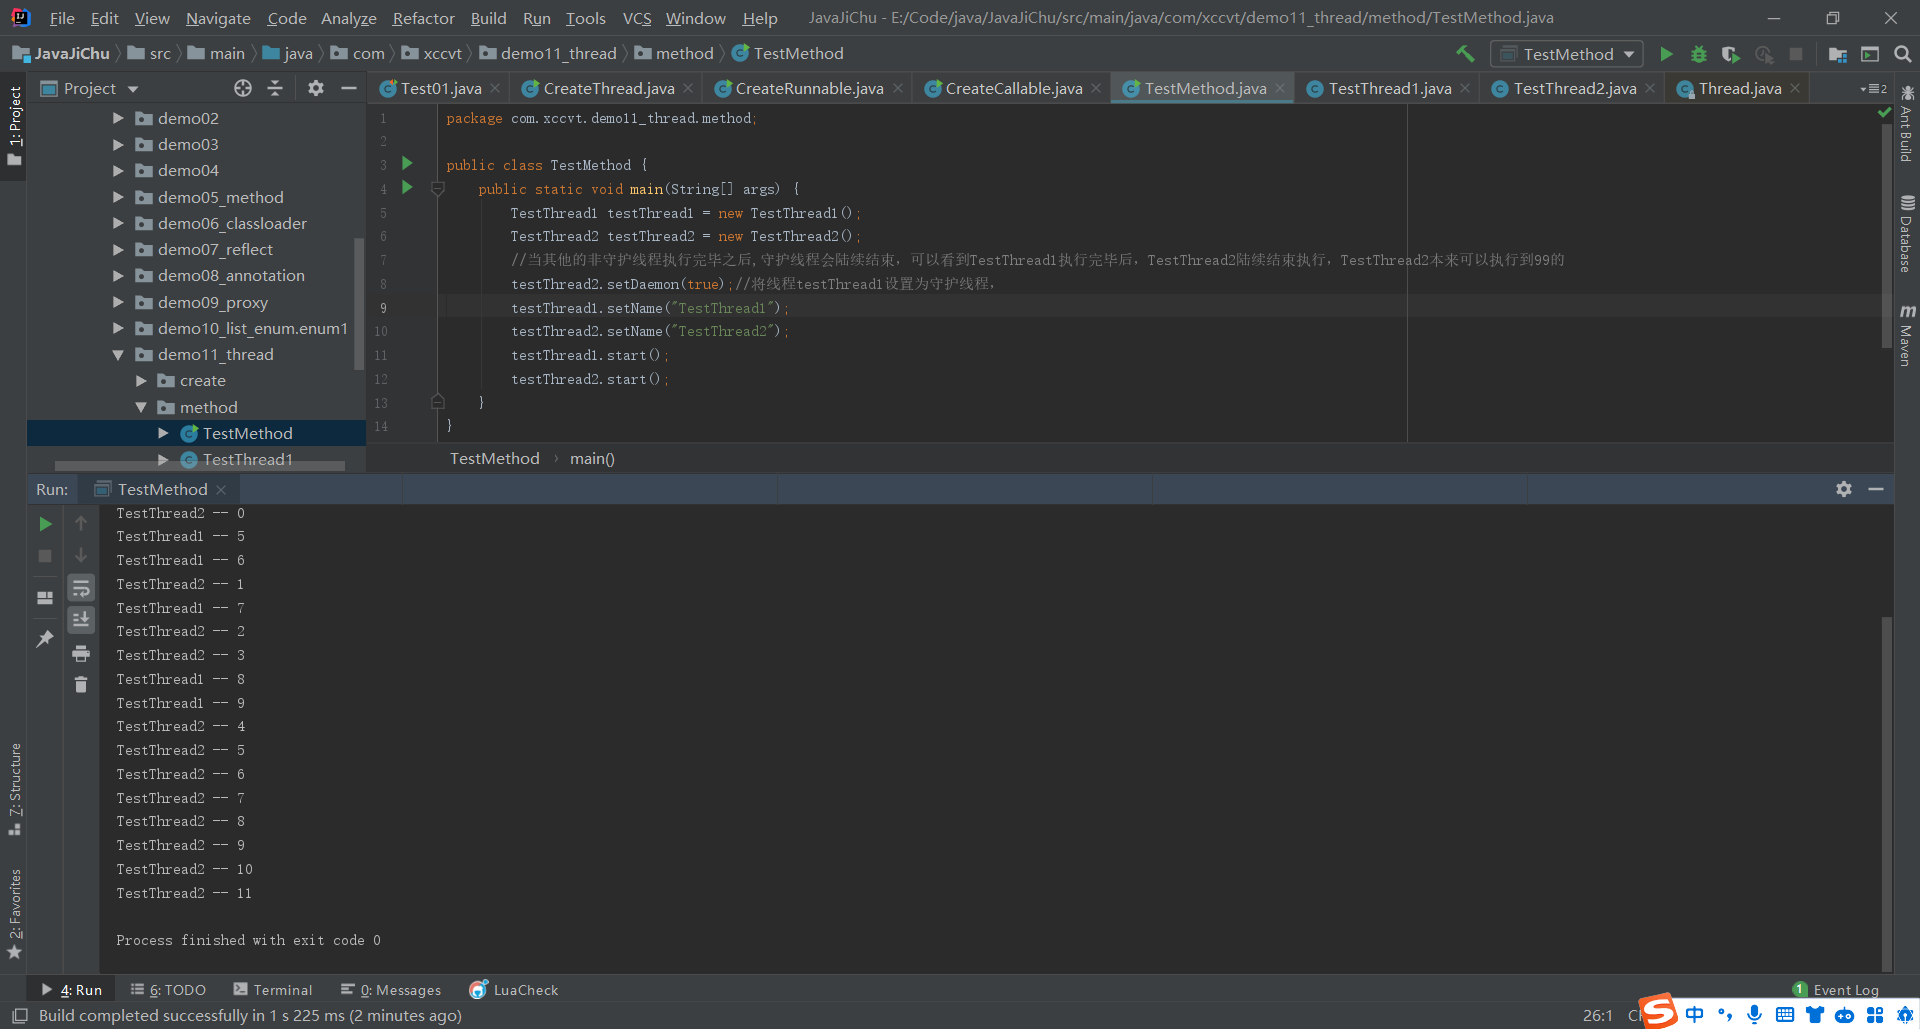This screenshot has height=1029, width=1920.
Task: Open Project panel settings gear
Action: click(x=316, y=88)
